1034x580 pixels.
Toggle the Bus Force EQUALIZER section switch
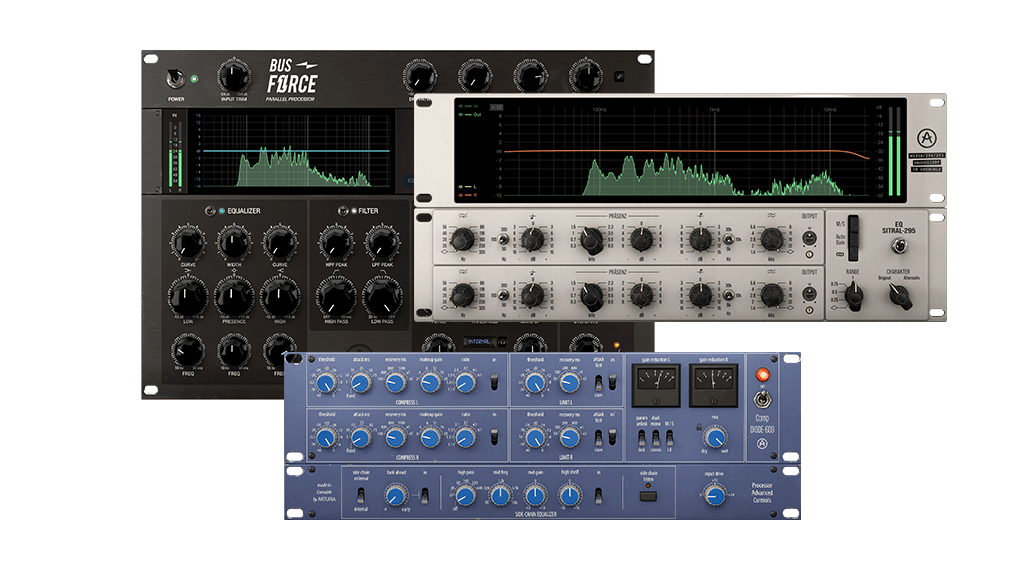click(x=210, y=211)
